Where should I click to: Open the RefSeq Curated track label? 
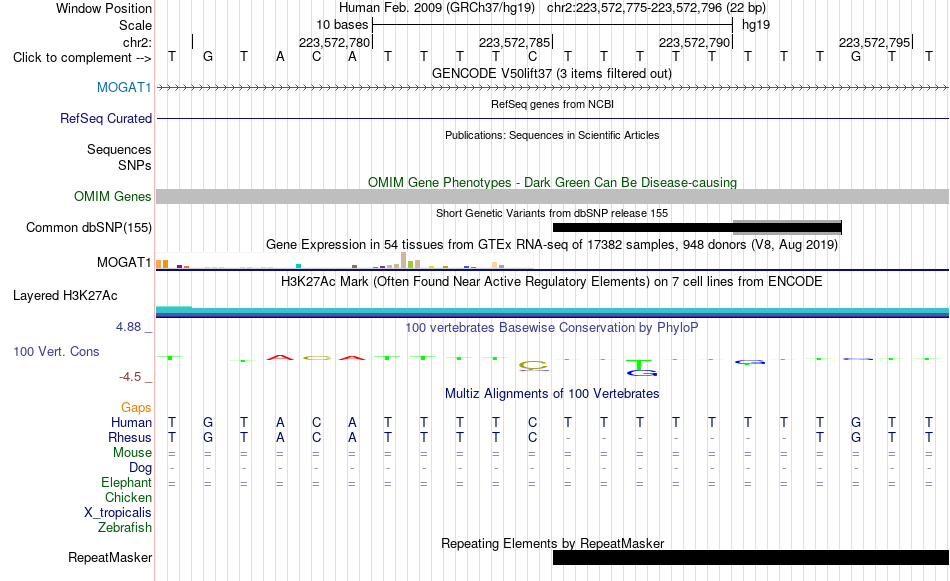click(x=106, y=118)
